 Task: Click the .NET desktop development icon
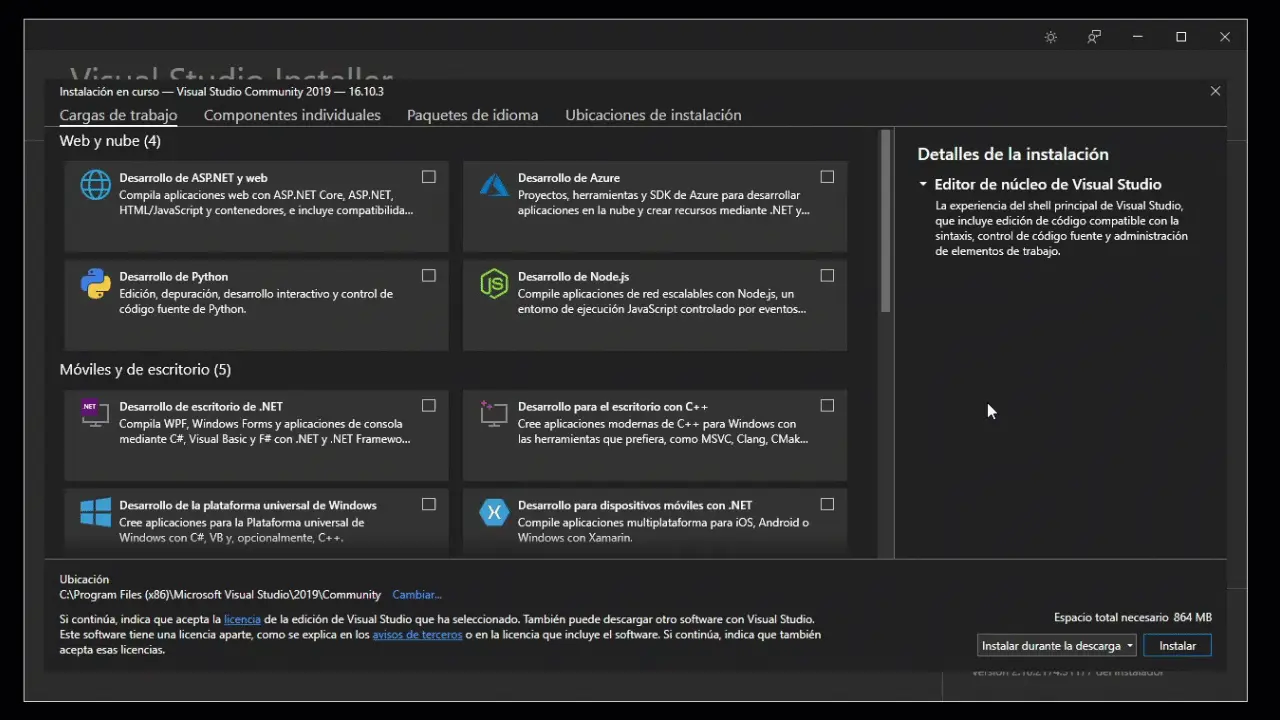(96, 413)
